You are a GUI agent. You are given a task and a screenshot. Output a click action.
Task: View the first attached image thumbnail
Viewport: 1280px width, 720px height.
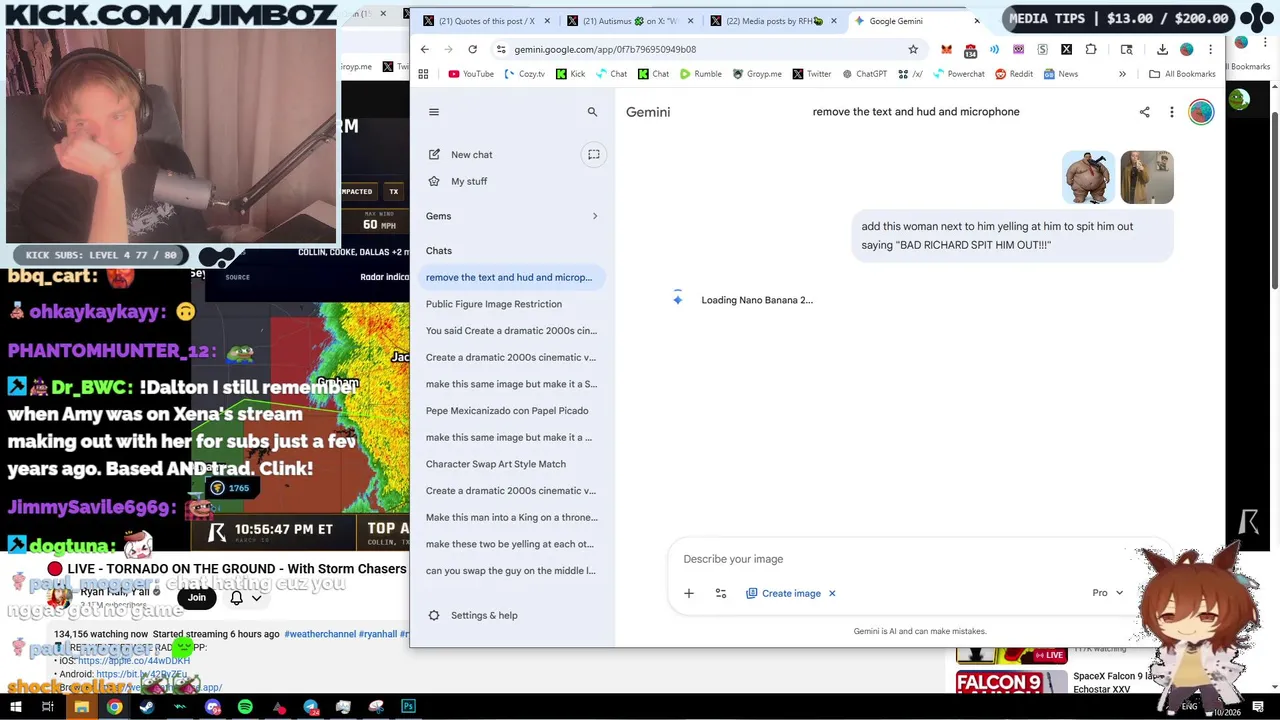pyautogui.click(x=1088, y=177)
